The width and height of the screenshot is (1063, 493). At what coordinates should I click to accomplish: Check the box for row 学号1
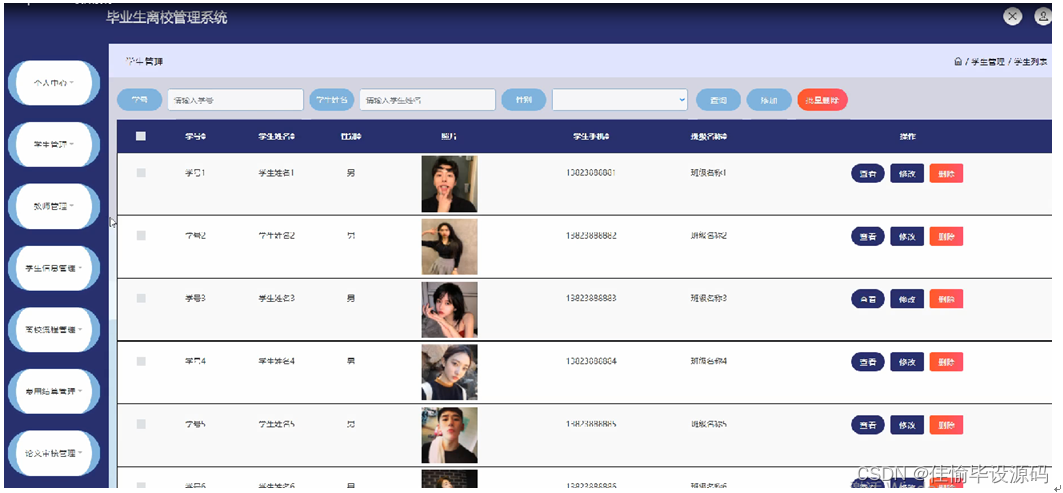tap(141, 173)
